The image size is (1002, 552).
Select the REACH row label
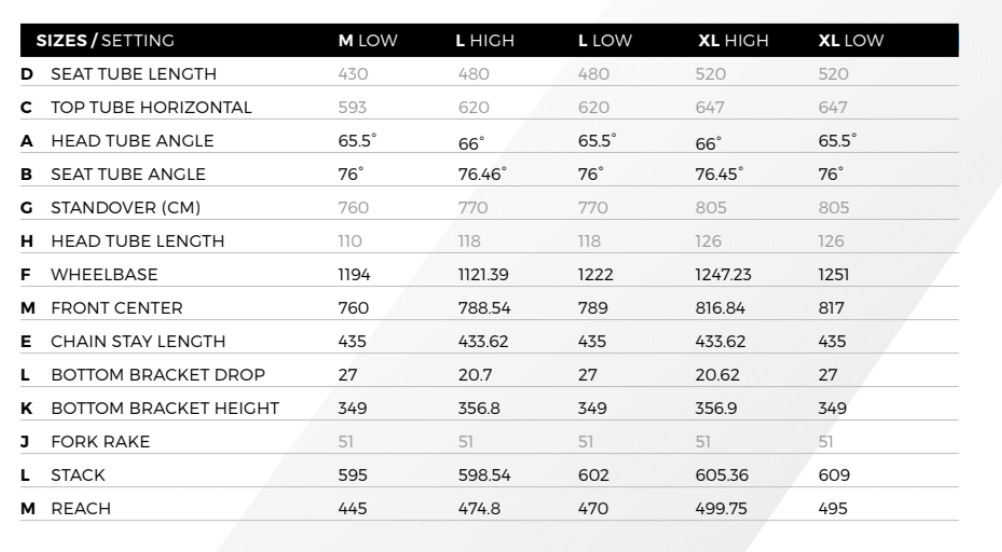pos(81,508)
